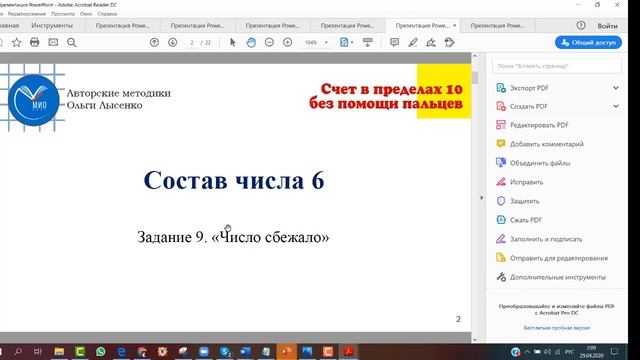Print the document with the printer icon

(35, 42)
